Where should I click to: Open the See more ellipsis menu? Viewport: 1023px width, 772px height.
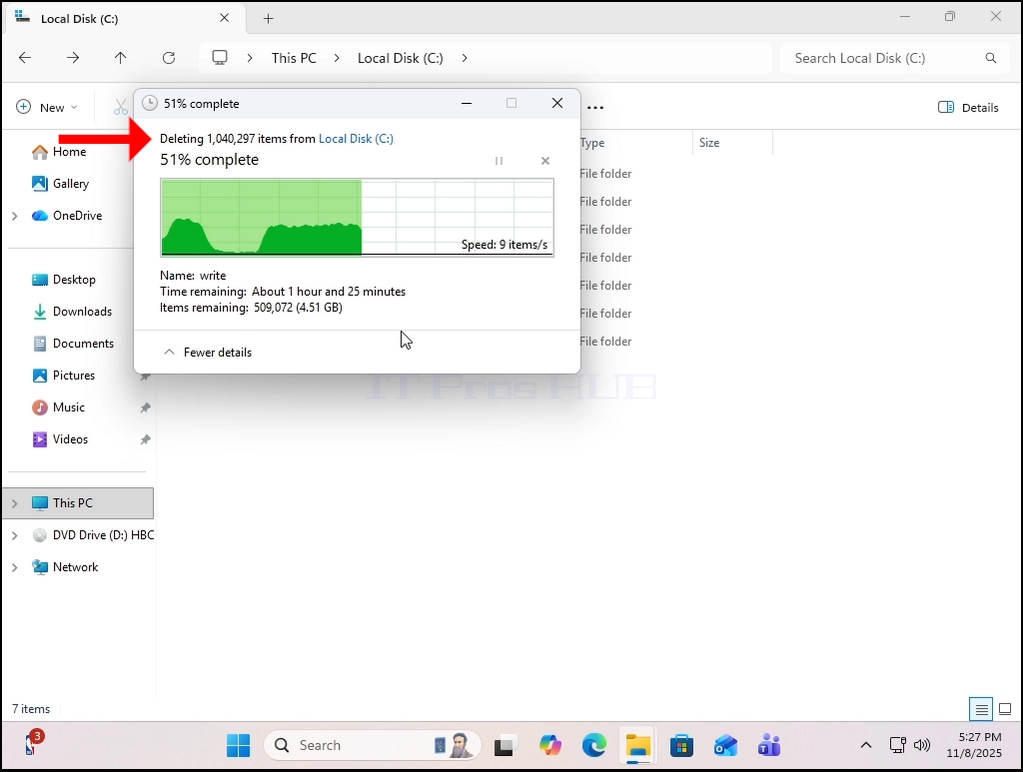click(595, 108)
